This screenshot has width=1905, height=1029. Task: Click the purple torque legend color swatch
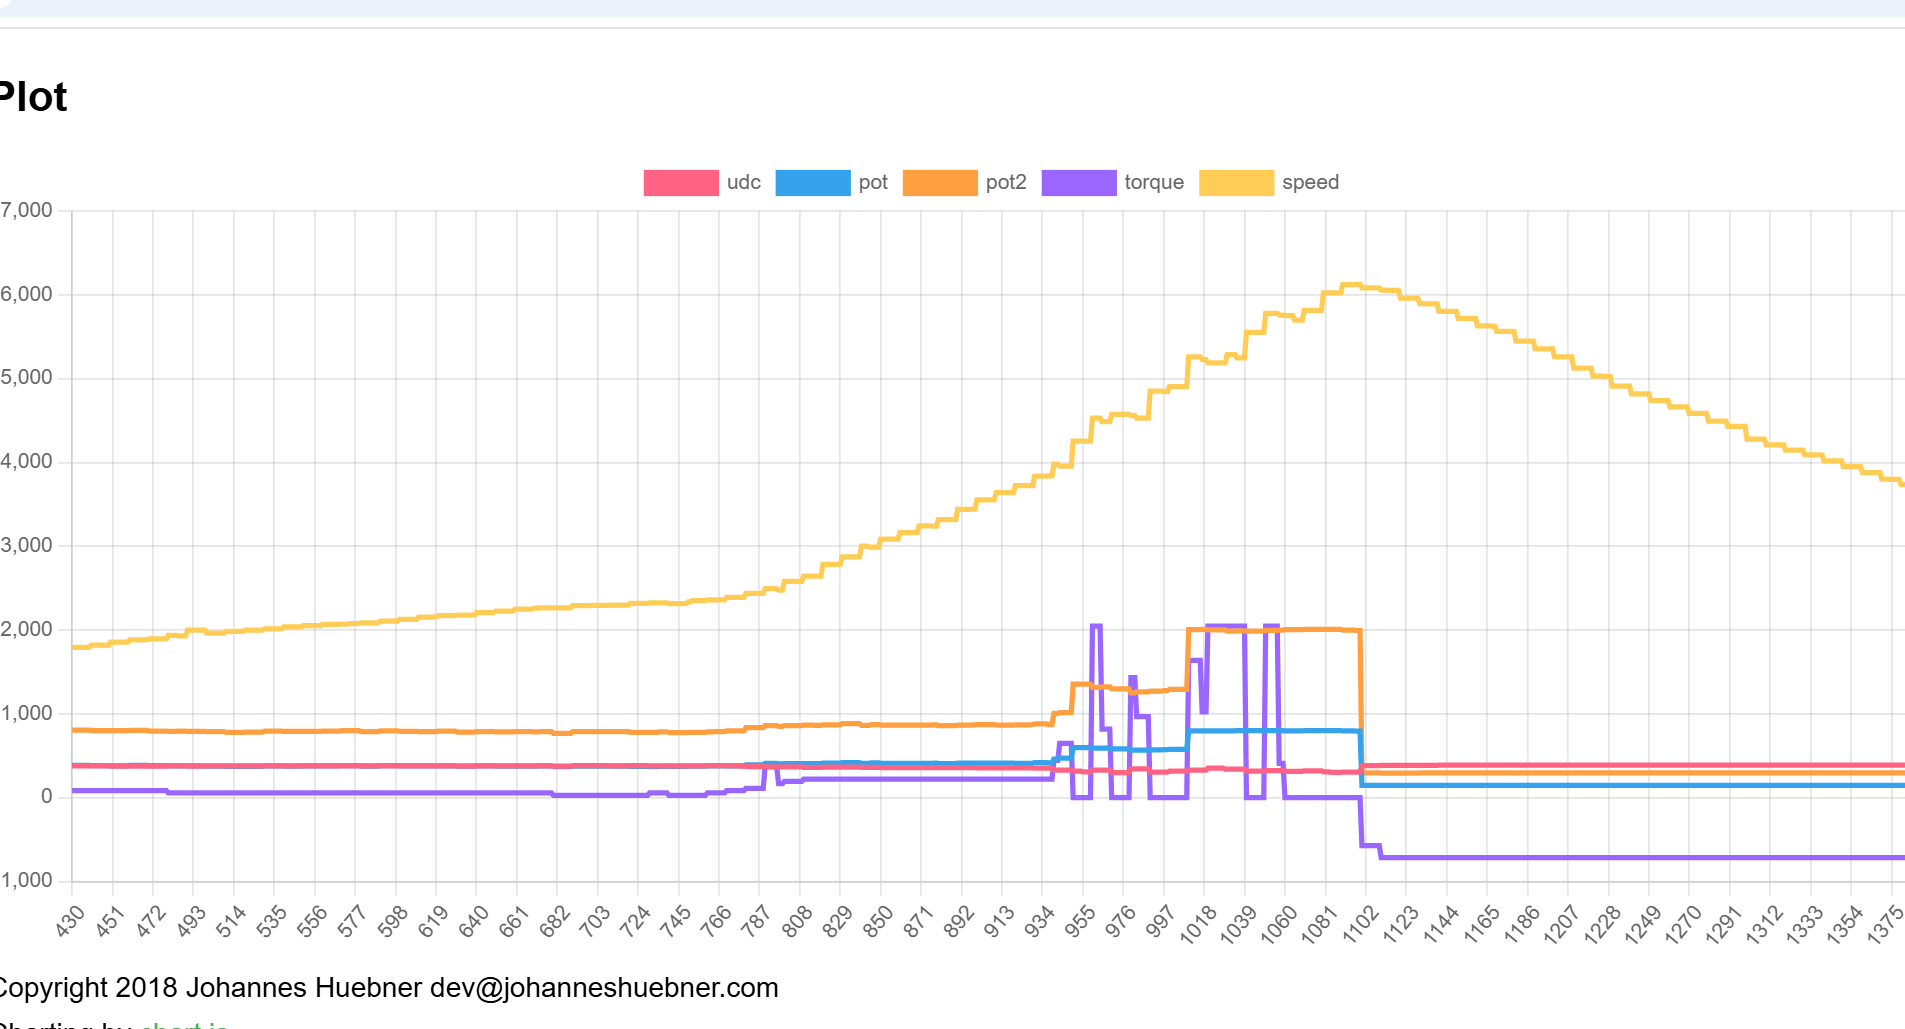[x=1078, y=183]
